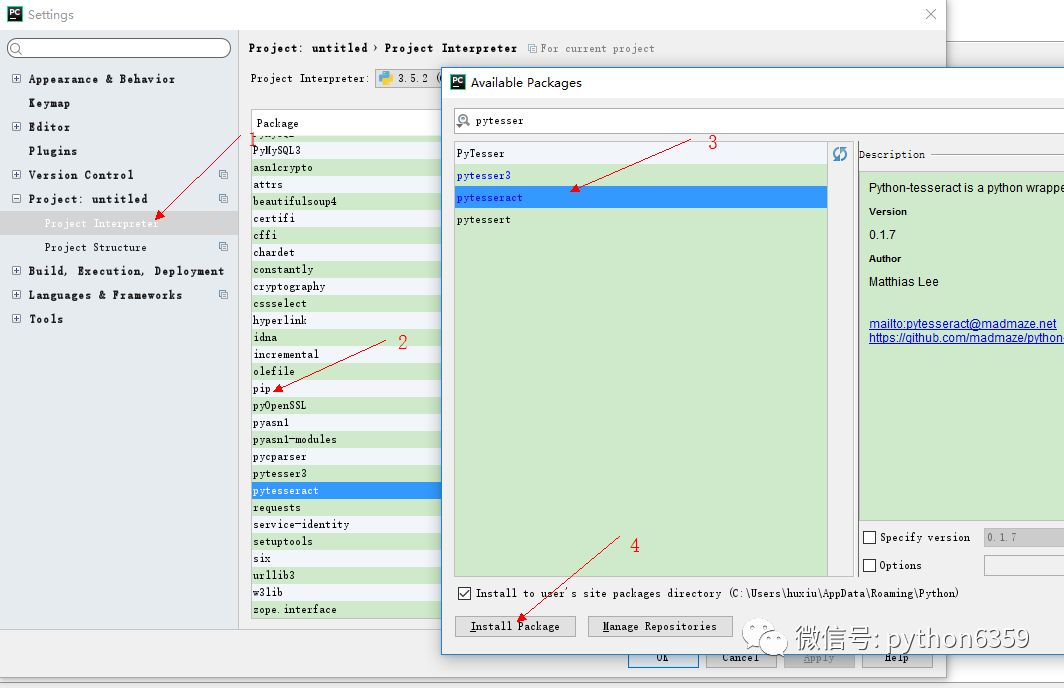1064x688 pixels.
Task: Click the Python interpreter icon 3.5.2
Action: (386, 78)
